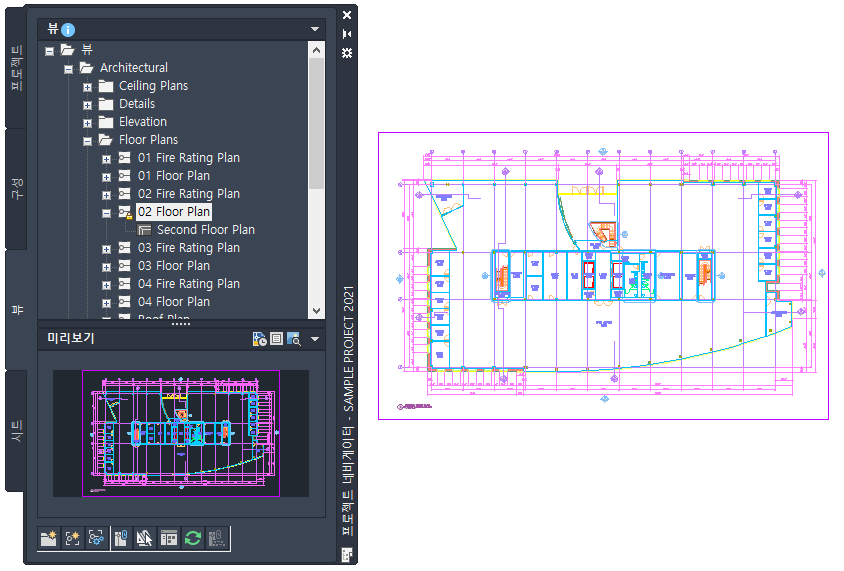Open the sheet layout table icon
The image size is (844, 571).
click(x=168, y=538)
